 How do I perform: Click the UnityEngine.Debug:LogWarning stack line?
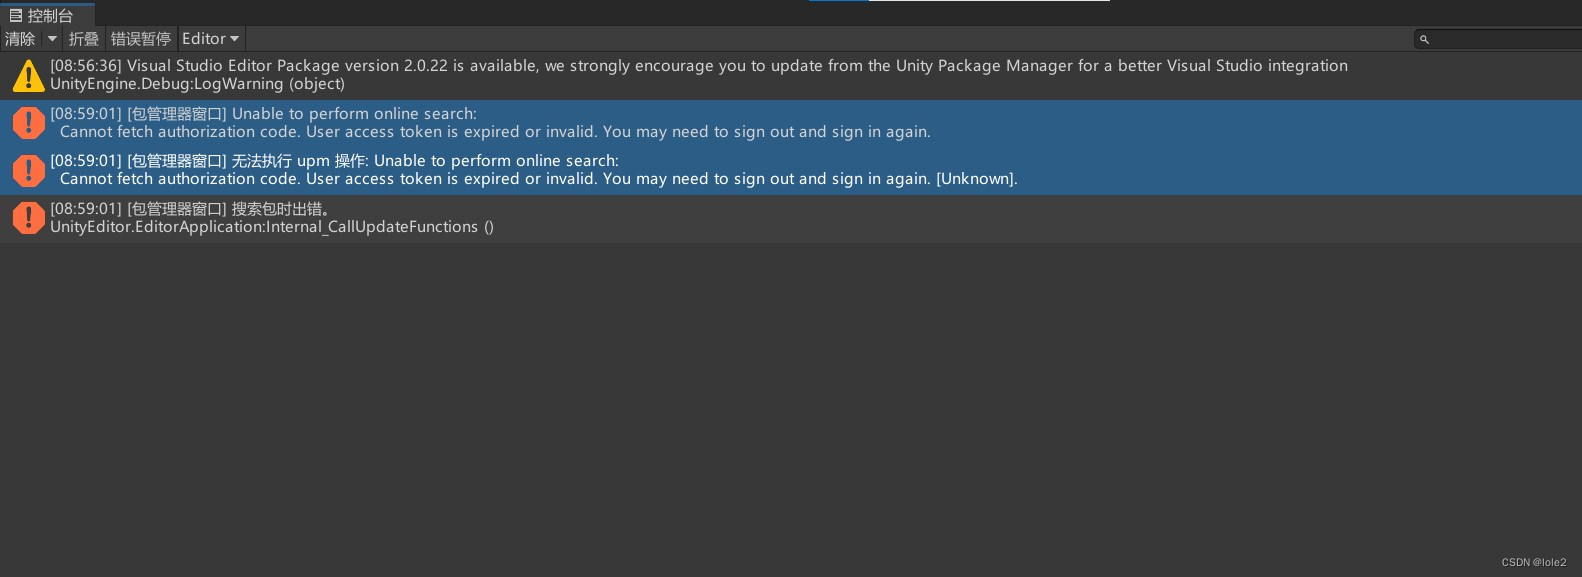197,84
